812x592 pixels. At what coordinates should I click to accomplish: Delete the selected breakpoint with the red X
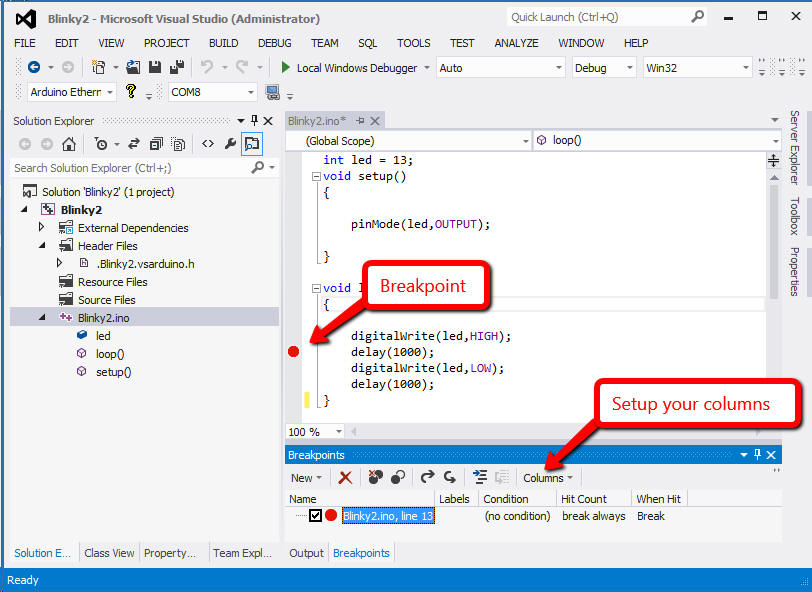(345, 478)
